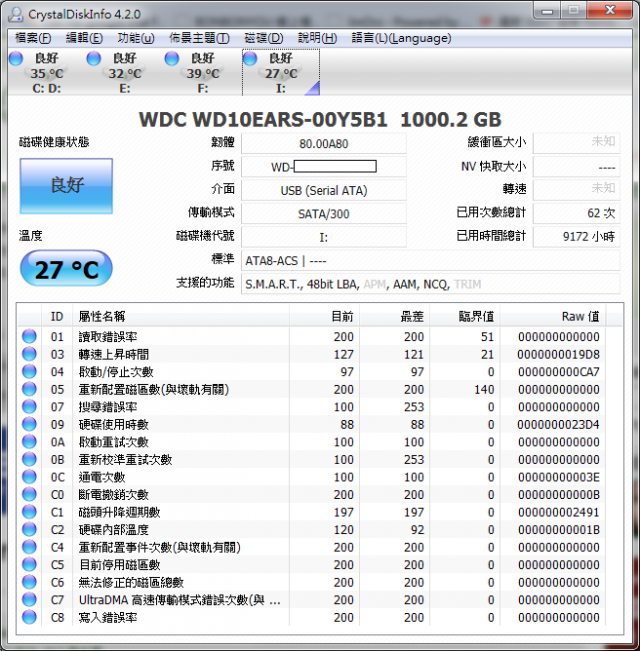Click the supported features field S.M.A.R.T.
Image resolution: width=640 pixels, height=652 pixels.
[431, 284]
